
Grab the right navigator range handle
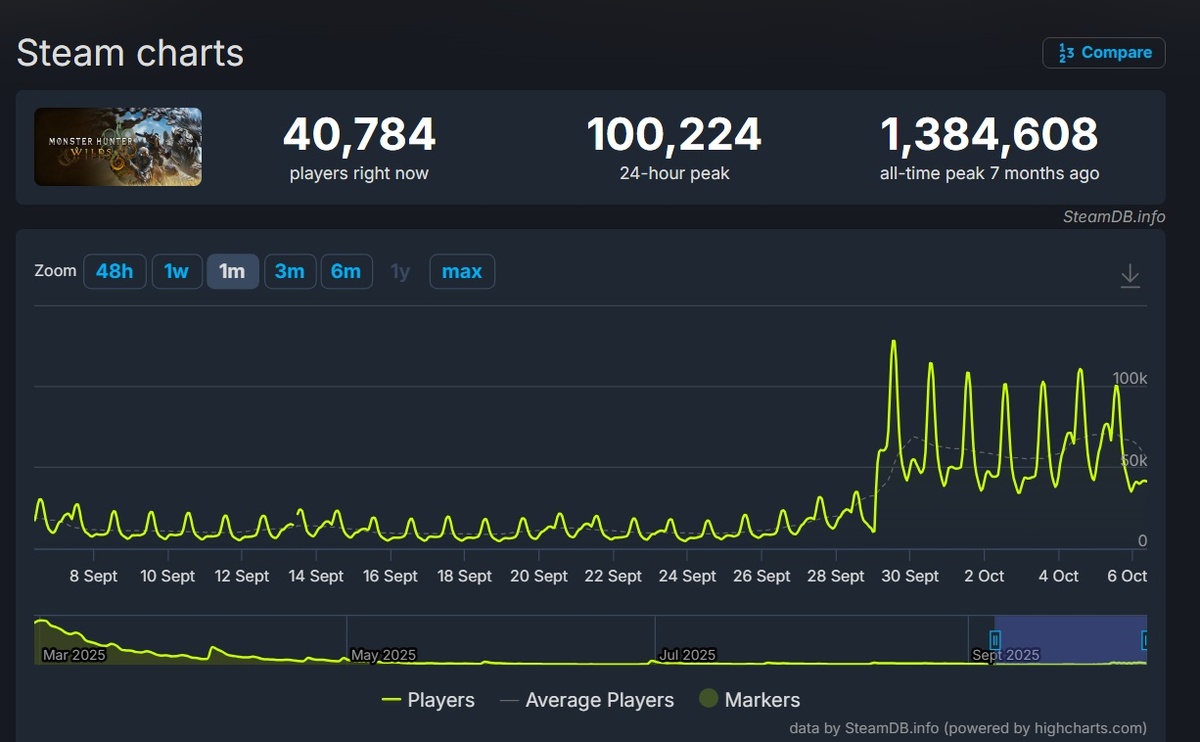coord(1145,640)
